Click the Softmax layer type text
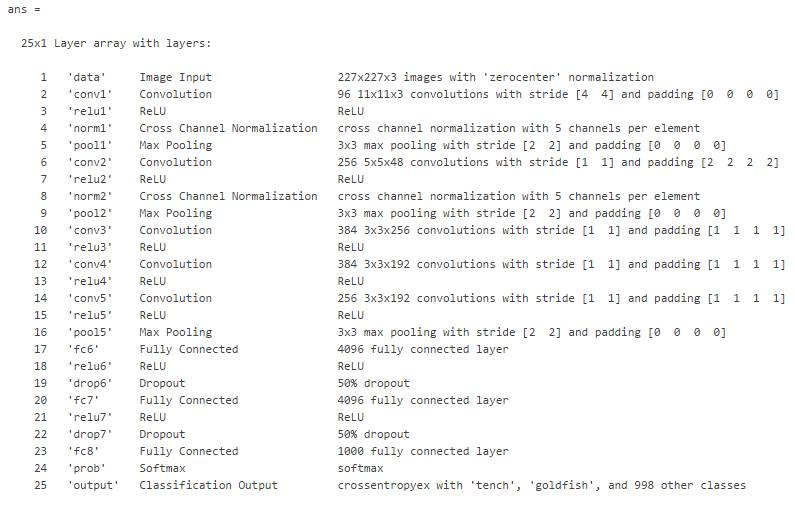Screen dimensions: 795x505 point(162,468)
